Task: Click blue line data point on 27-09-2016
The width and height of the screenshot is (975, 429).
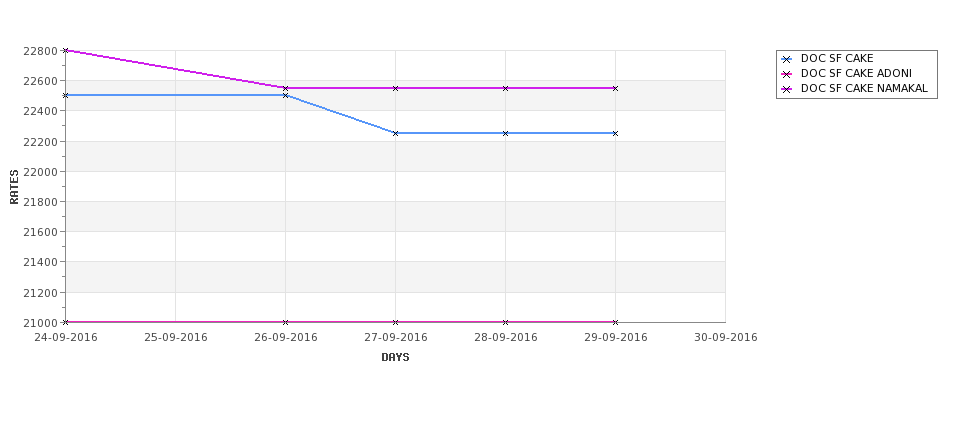Action: point(395,133)
